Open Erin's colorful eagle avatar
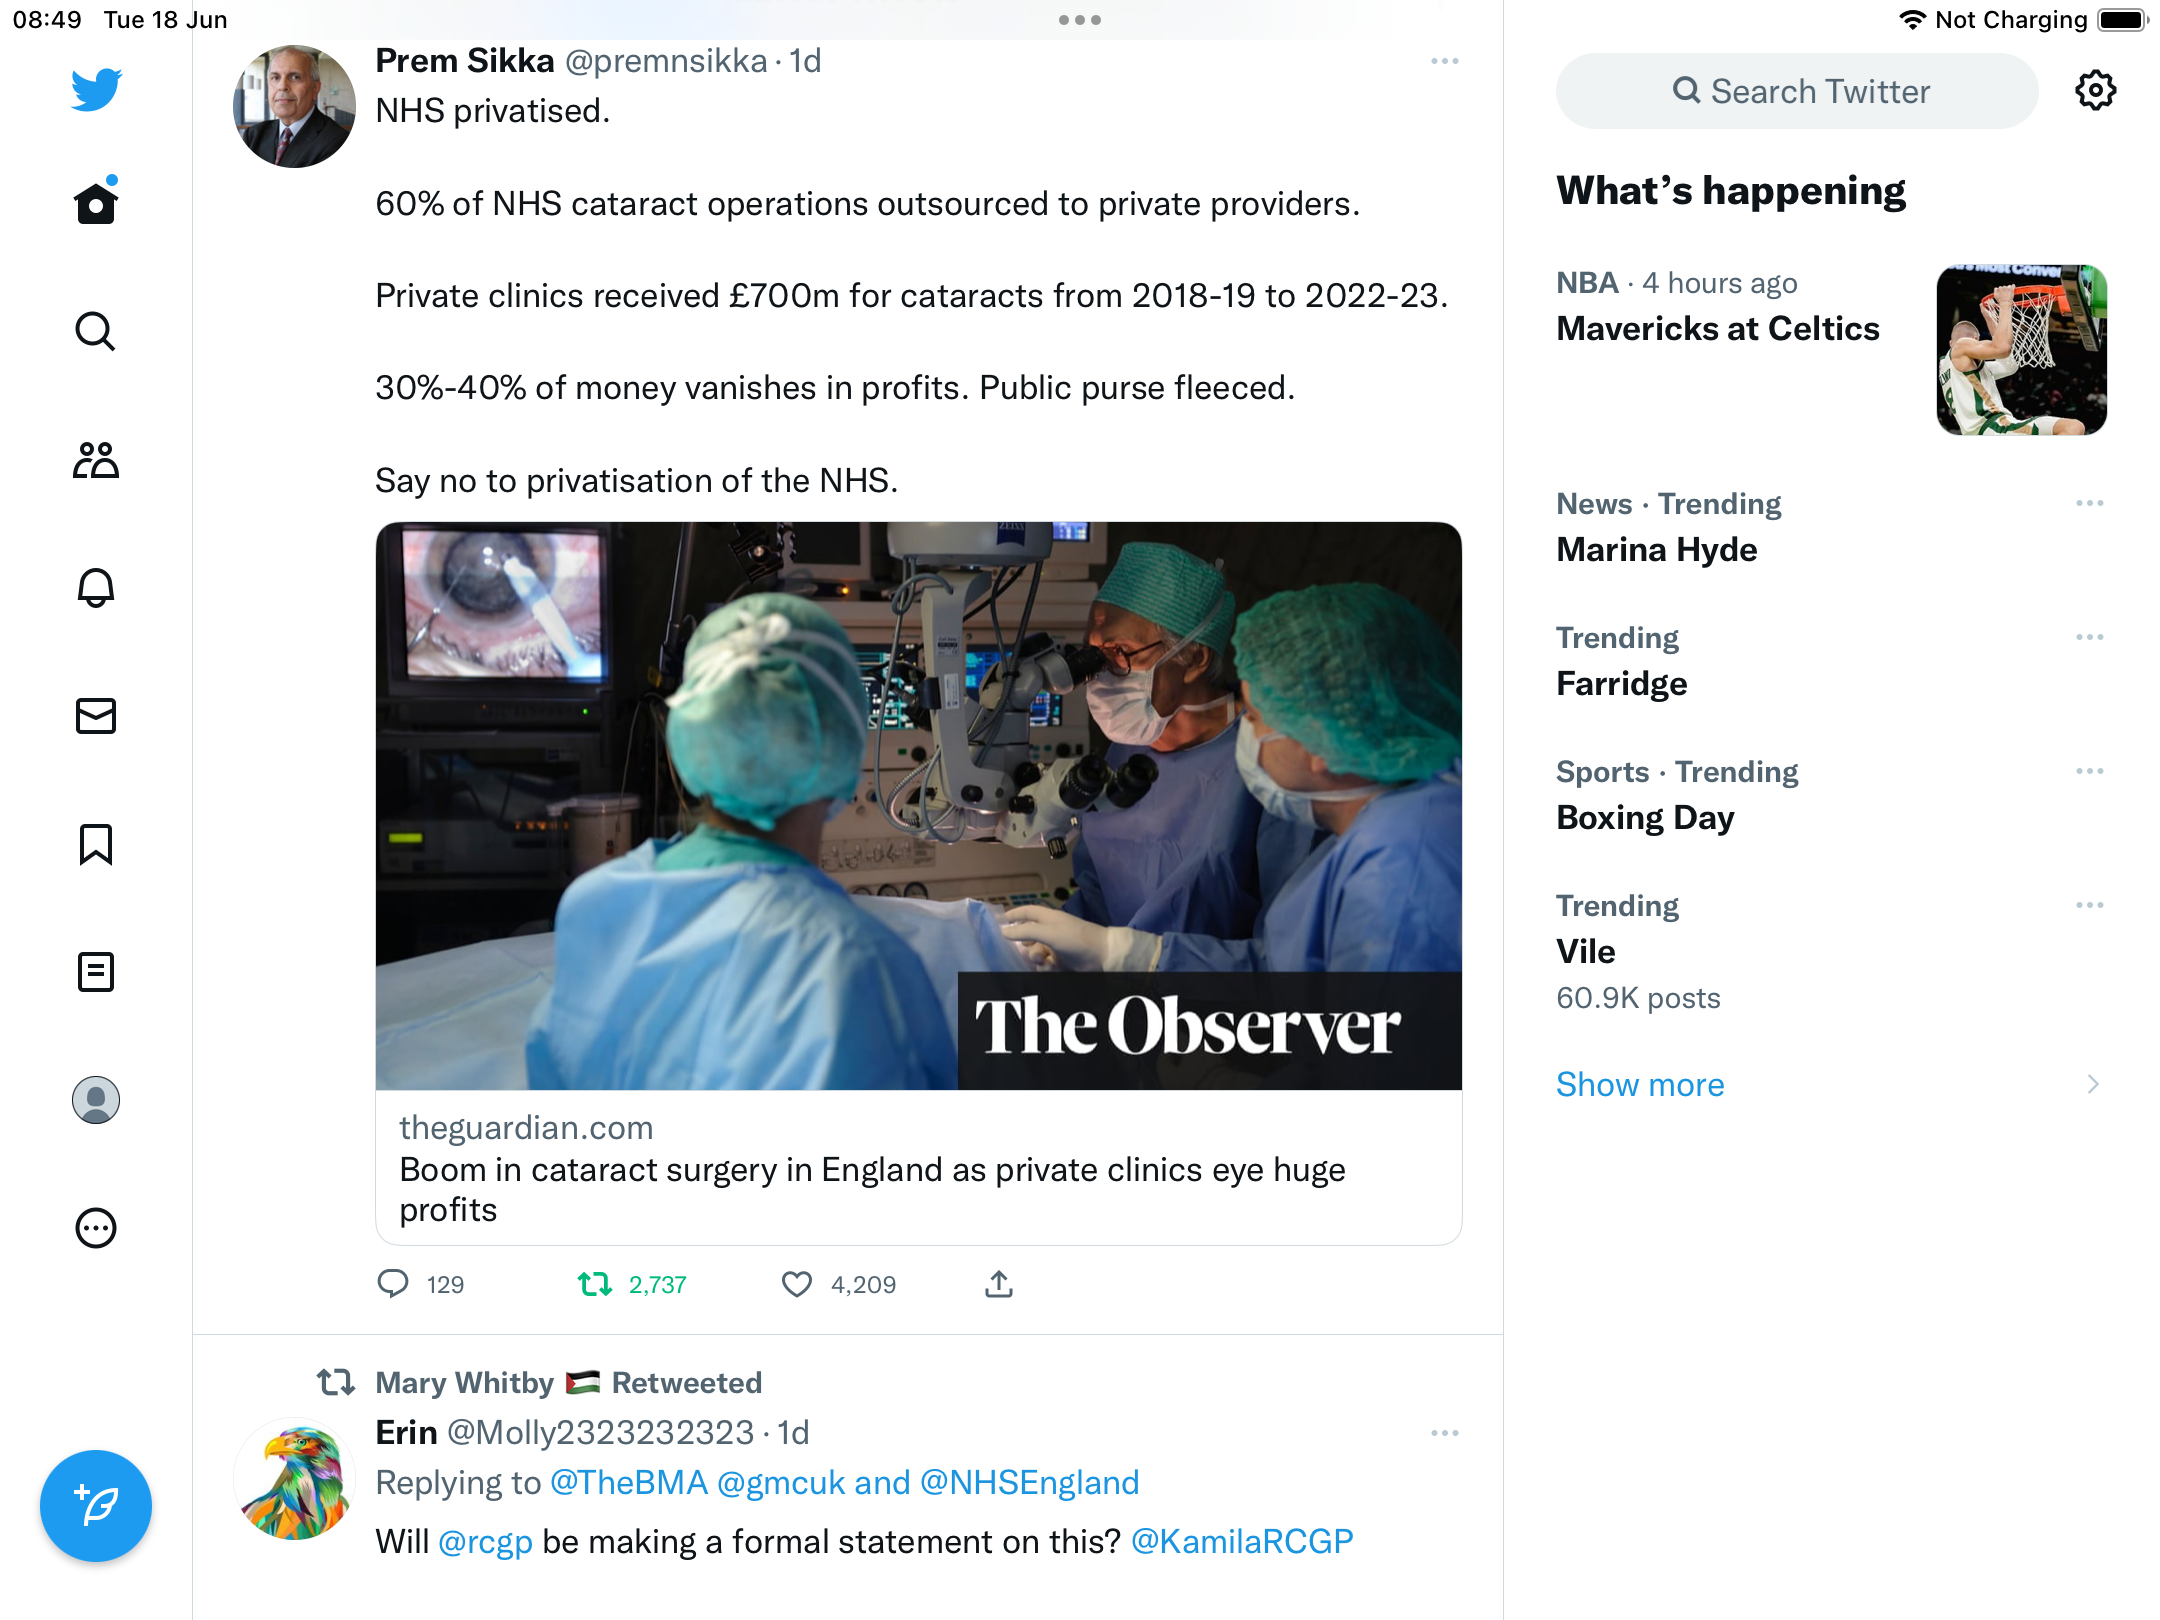2160x1620 pixels. (x=294, y=1478)
